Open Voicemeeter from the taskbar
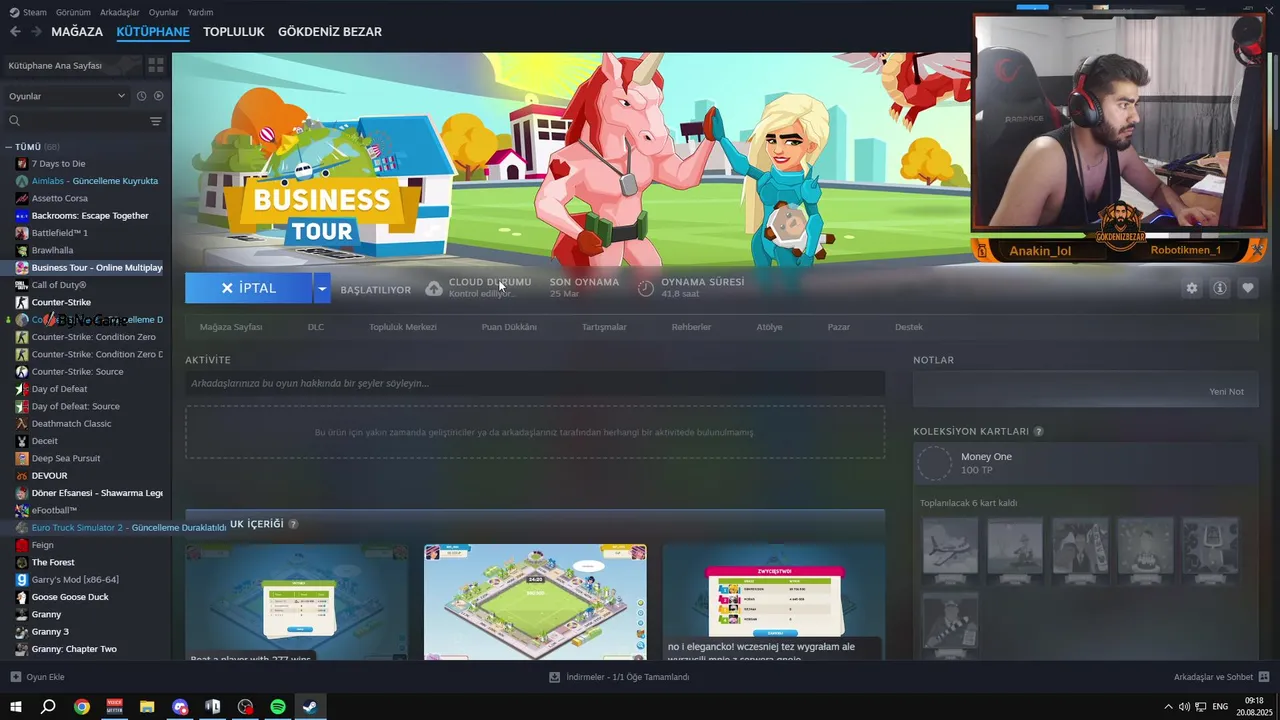1280x720 pixels. tap(114, 707)
